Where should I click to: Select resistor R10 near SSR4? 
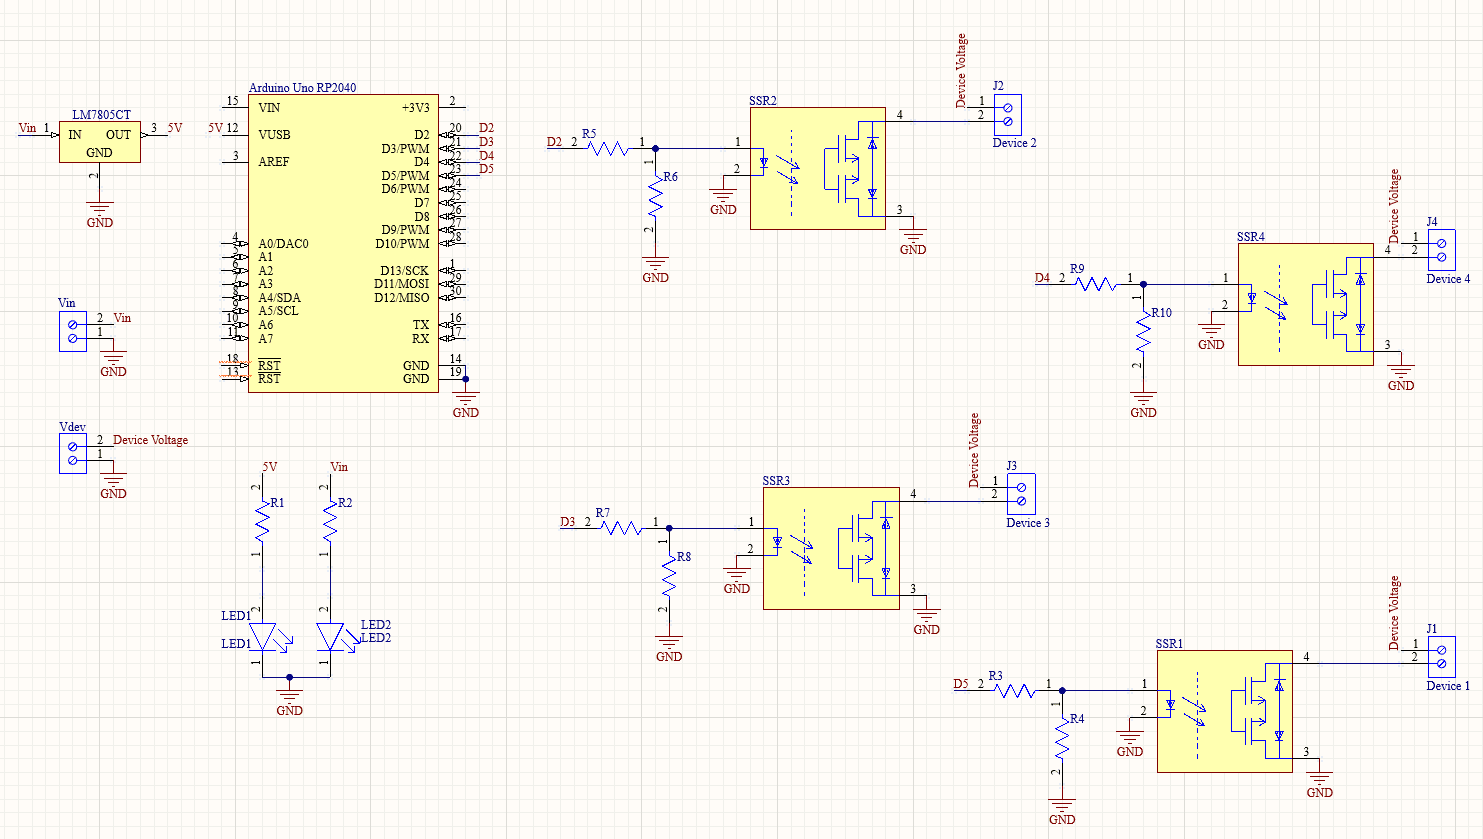(x=1143, y=337)
